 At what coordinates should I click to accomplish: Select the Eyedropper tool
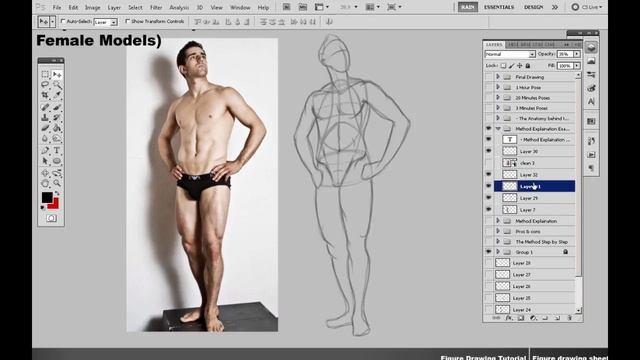(57, 96)
